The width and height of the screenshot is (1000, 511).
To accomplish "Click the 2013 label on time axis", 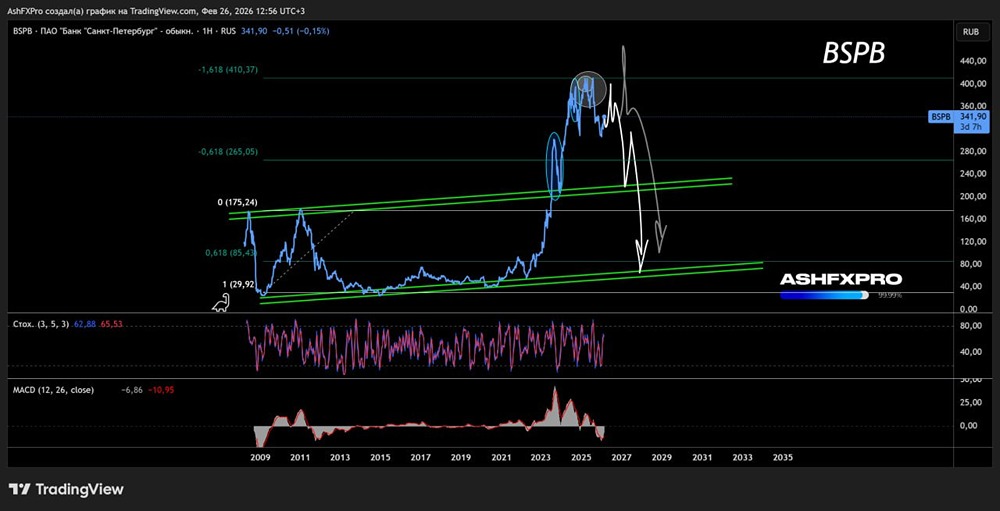I will click(340, 457).
